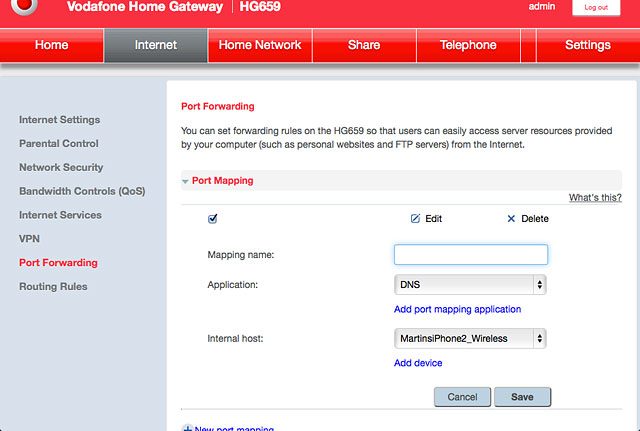Screen dimensions: 640x431
Task: Save the port mapping
Action: pos(522,397)
